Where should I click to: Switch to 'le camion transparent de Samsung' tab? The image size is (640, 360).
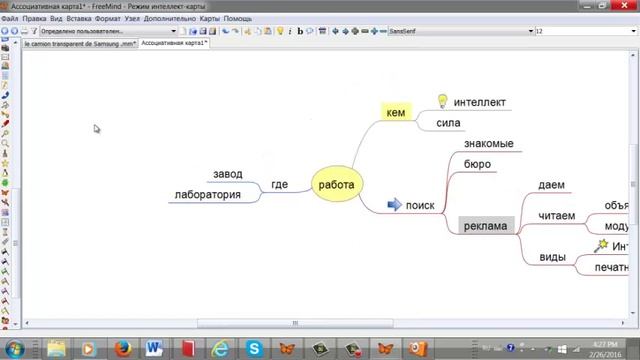click(80, 44)
